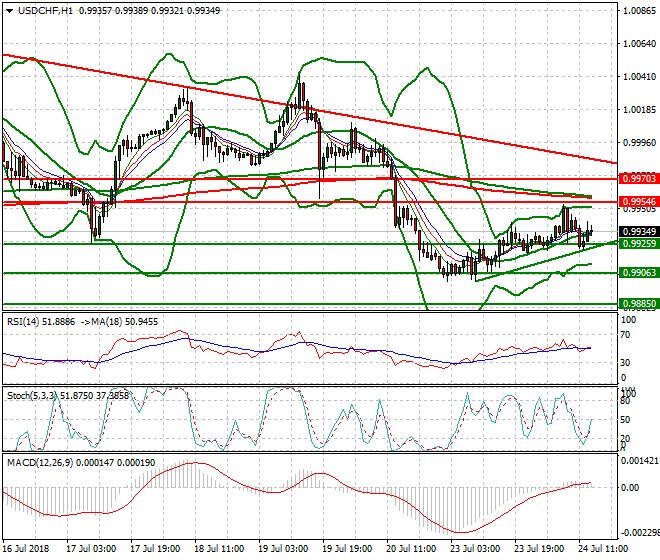
Task: Click the MACD scale value 0.001421
Action: tap(639, 461)
